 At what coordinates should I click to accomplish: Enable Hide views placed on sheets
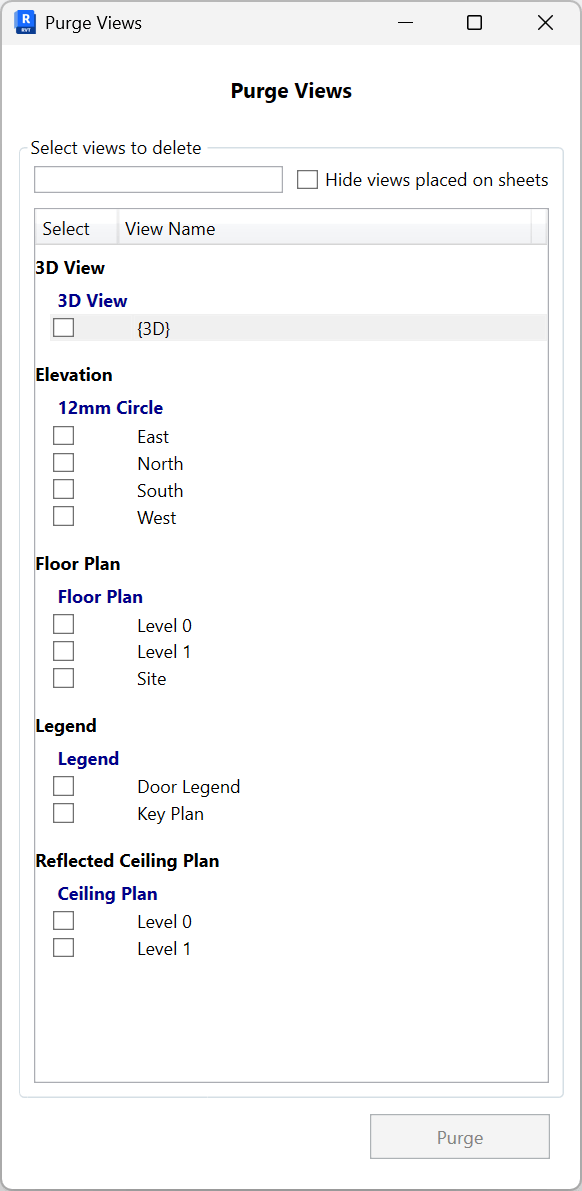pyautogui.click(x=308, y=179)
